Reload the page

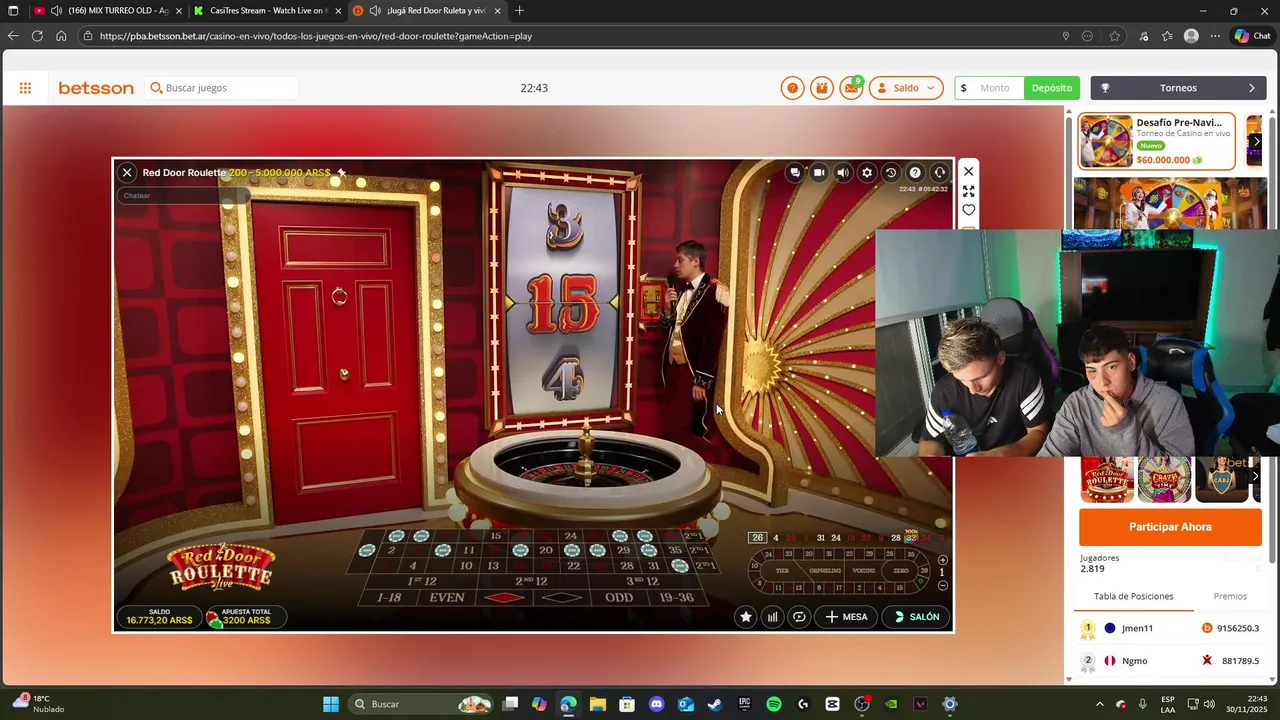(x=37, y=36)
